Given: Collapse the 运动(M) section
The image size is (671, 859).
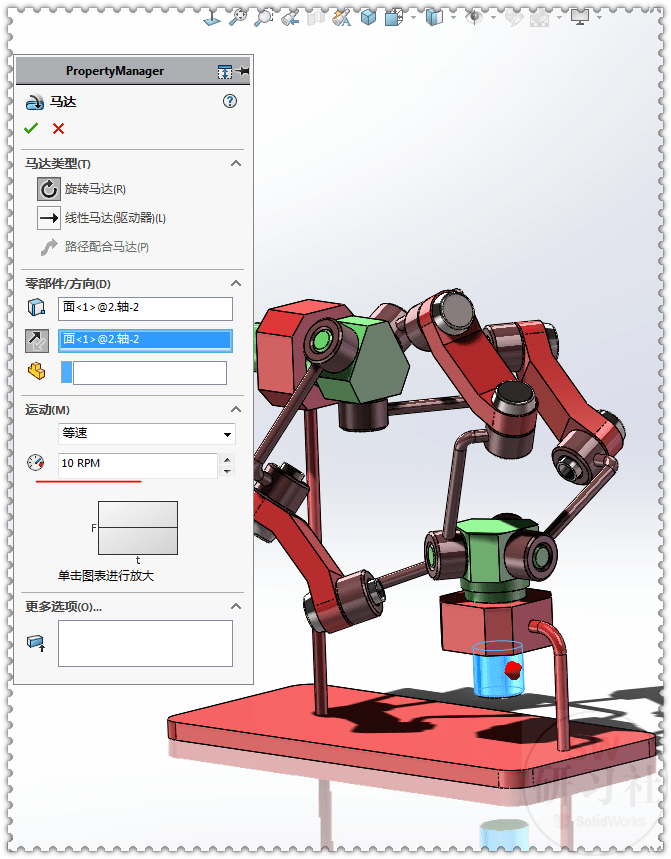Looking at the screenshot, I should (236, 409).
